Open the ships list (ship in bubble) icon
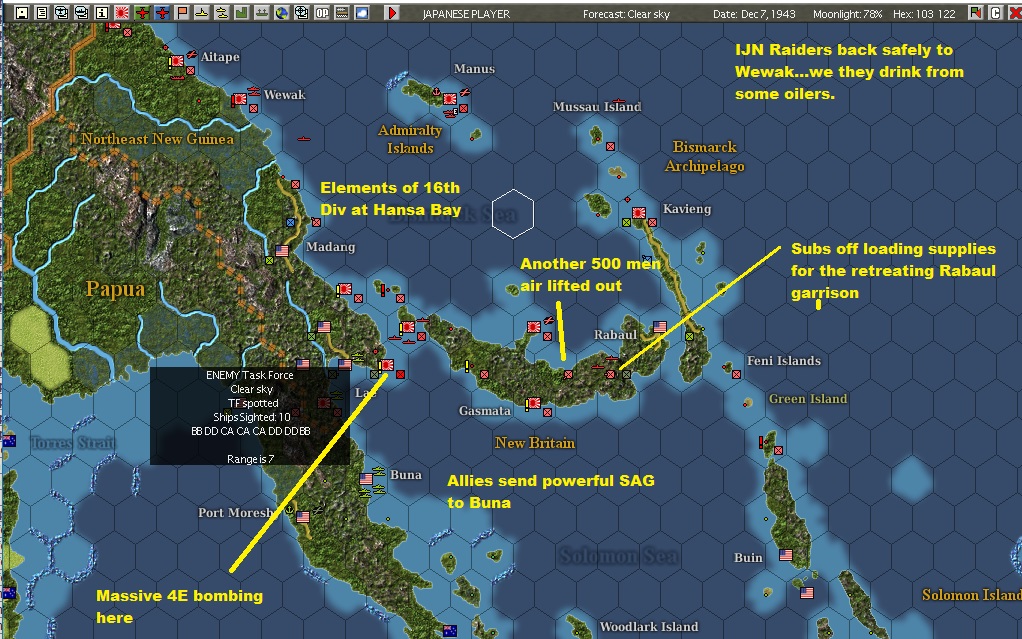Viewport: 1022px width, 639px height. click(x=81, y=12)
